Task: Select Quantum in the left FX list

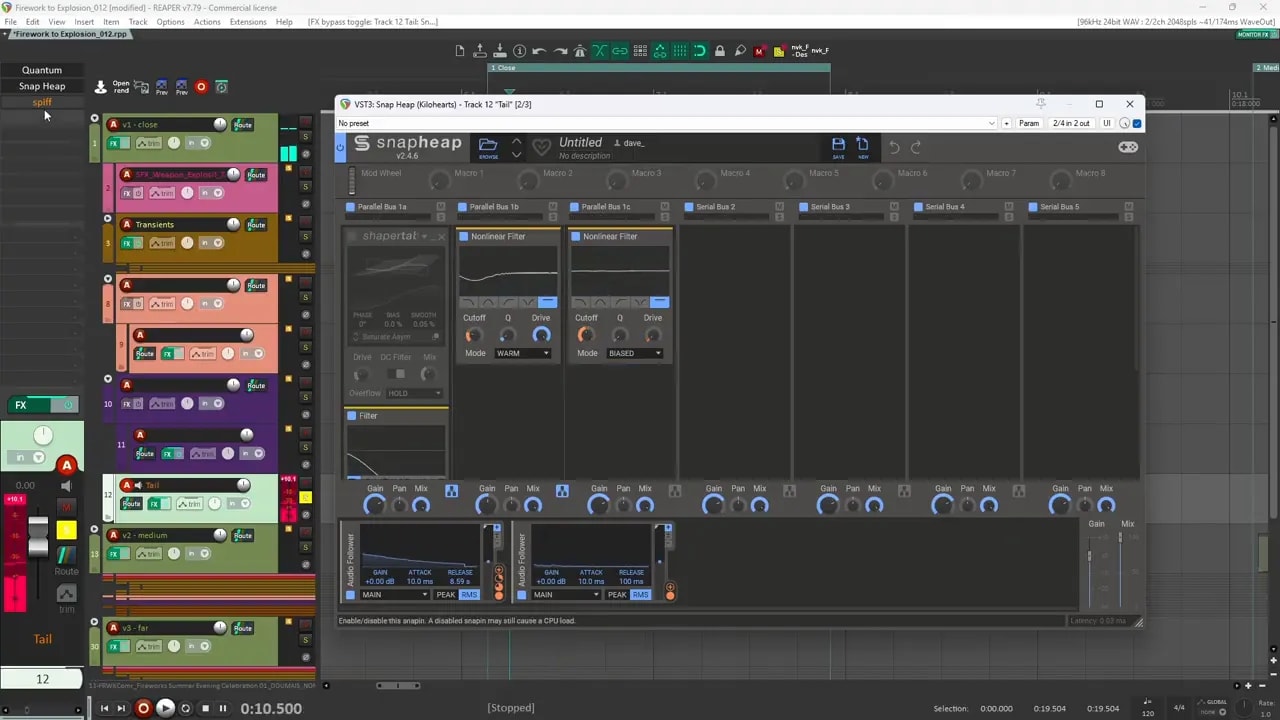Action: pos(42,70)
